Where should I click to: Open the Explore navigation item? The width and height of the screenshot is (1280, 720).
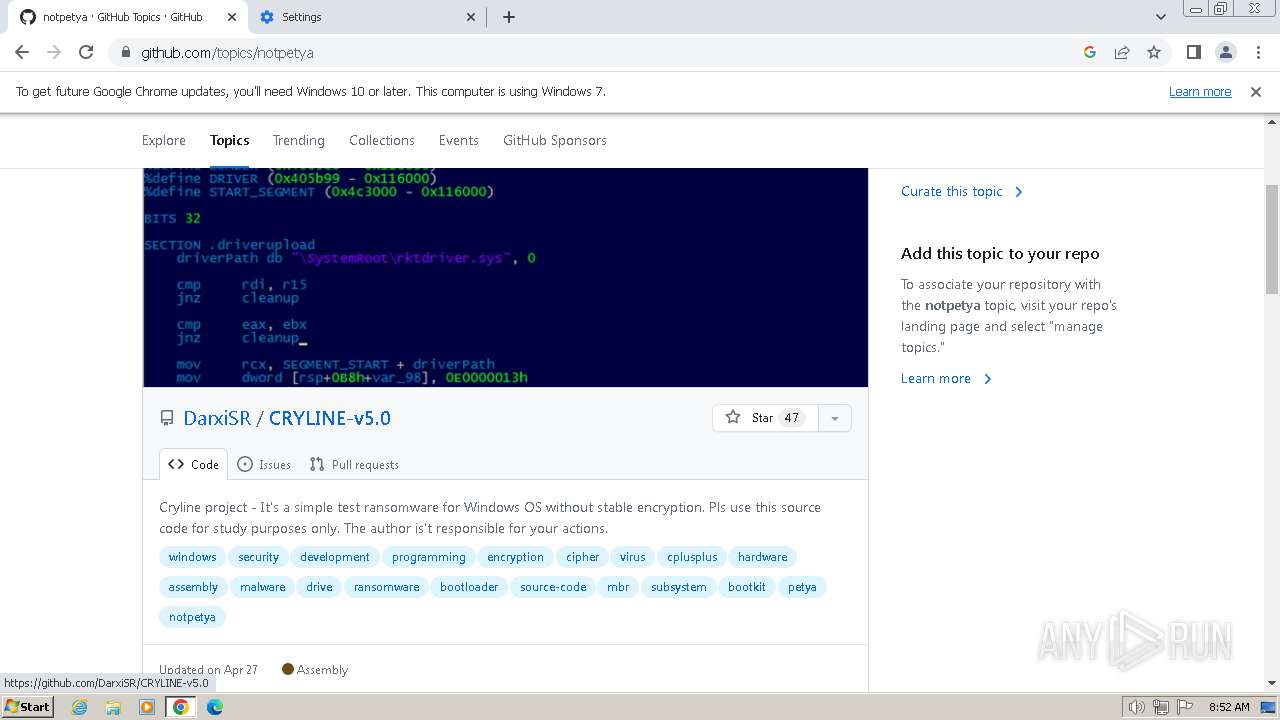[x=164, y=140]
